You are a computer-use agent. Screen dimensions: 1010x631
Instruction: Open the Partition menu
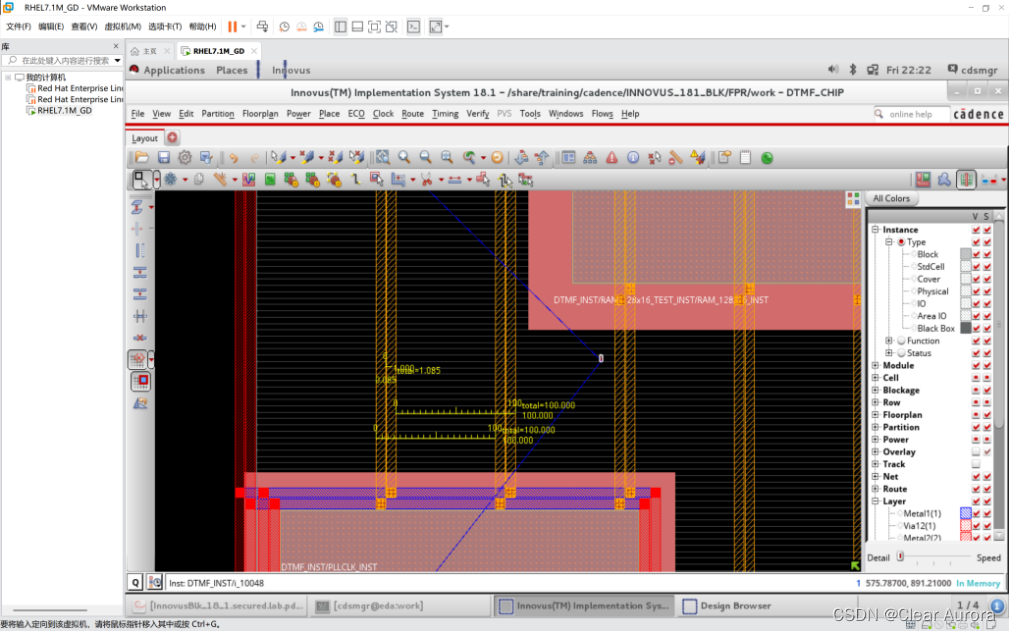coord(218,114)
